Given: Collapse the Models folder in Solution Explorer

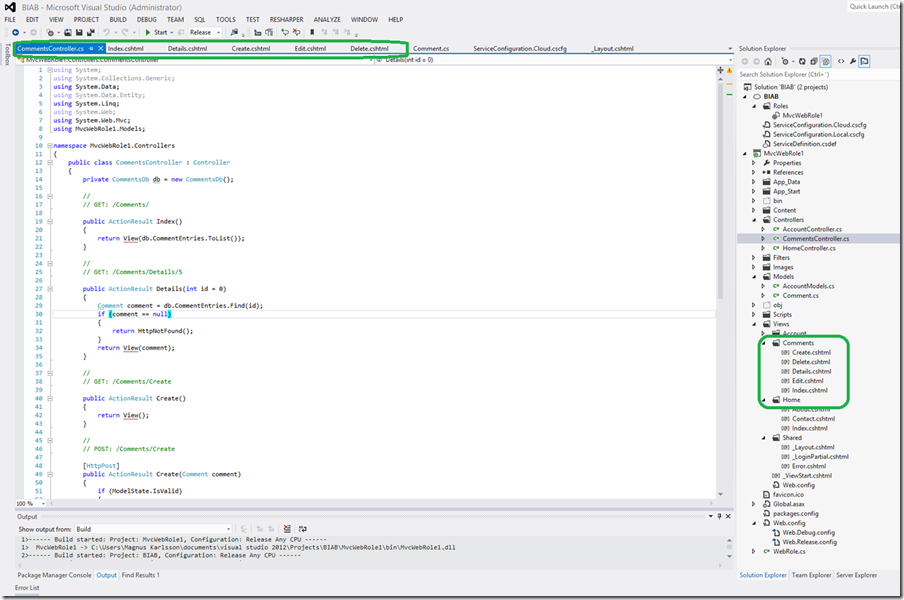Looking at the screenshot, I should (x=754, y=277).
